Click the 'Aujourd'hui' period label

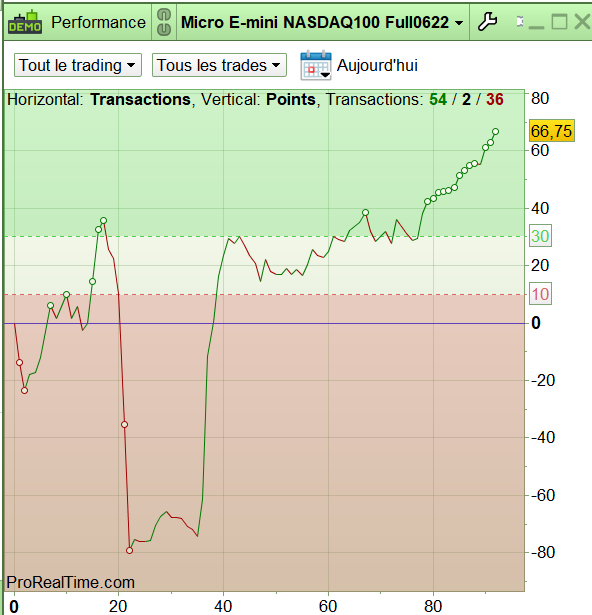coord(377,65)
